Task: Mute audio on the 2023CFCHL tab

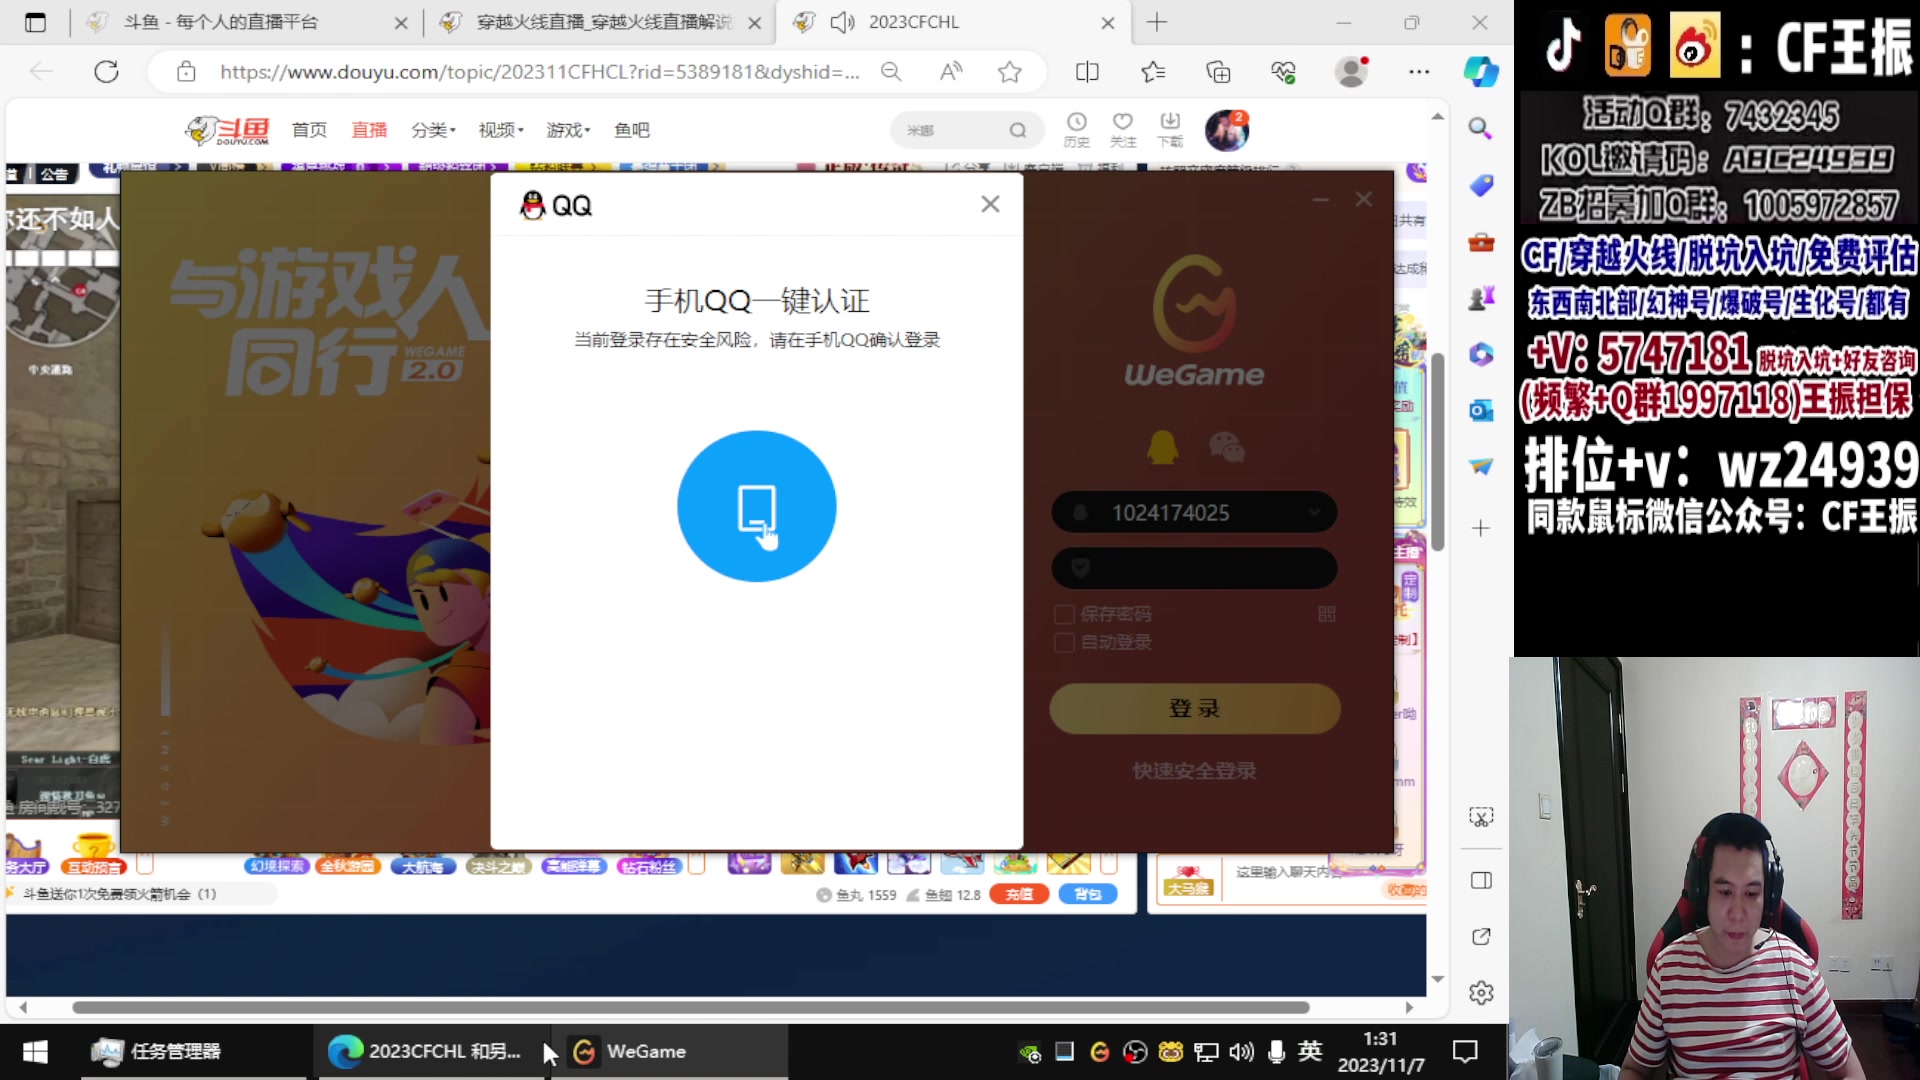Action: pyautogui.click(x=843, y=22)
